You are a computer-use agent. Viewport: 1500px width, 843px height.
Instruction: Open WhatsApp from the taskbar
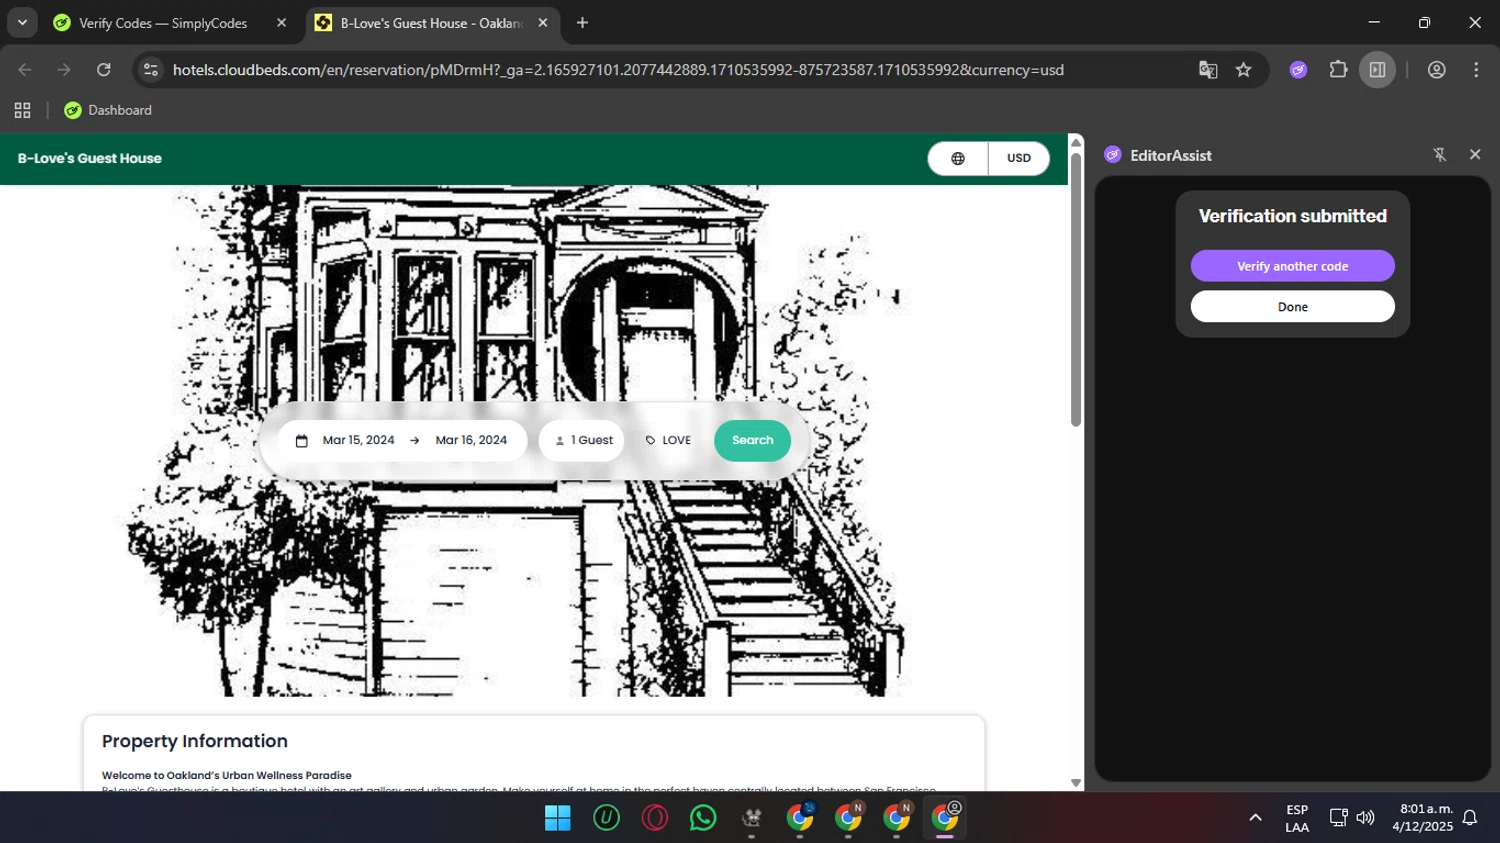coord(703,818)
